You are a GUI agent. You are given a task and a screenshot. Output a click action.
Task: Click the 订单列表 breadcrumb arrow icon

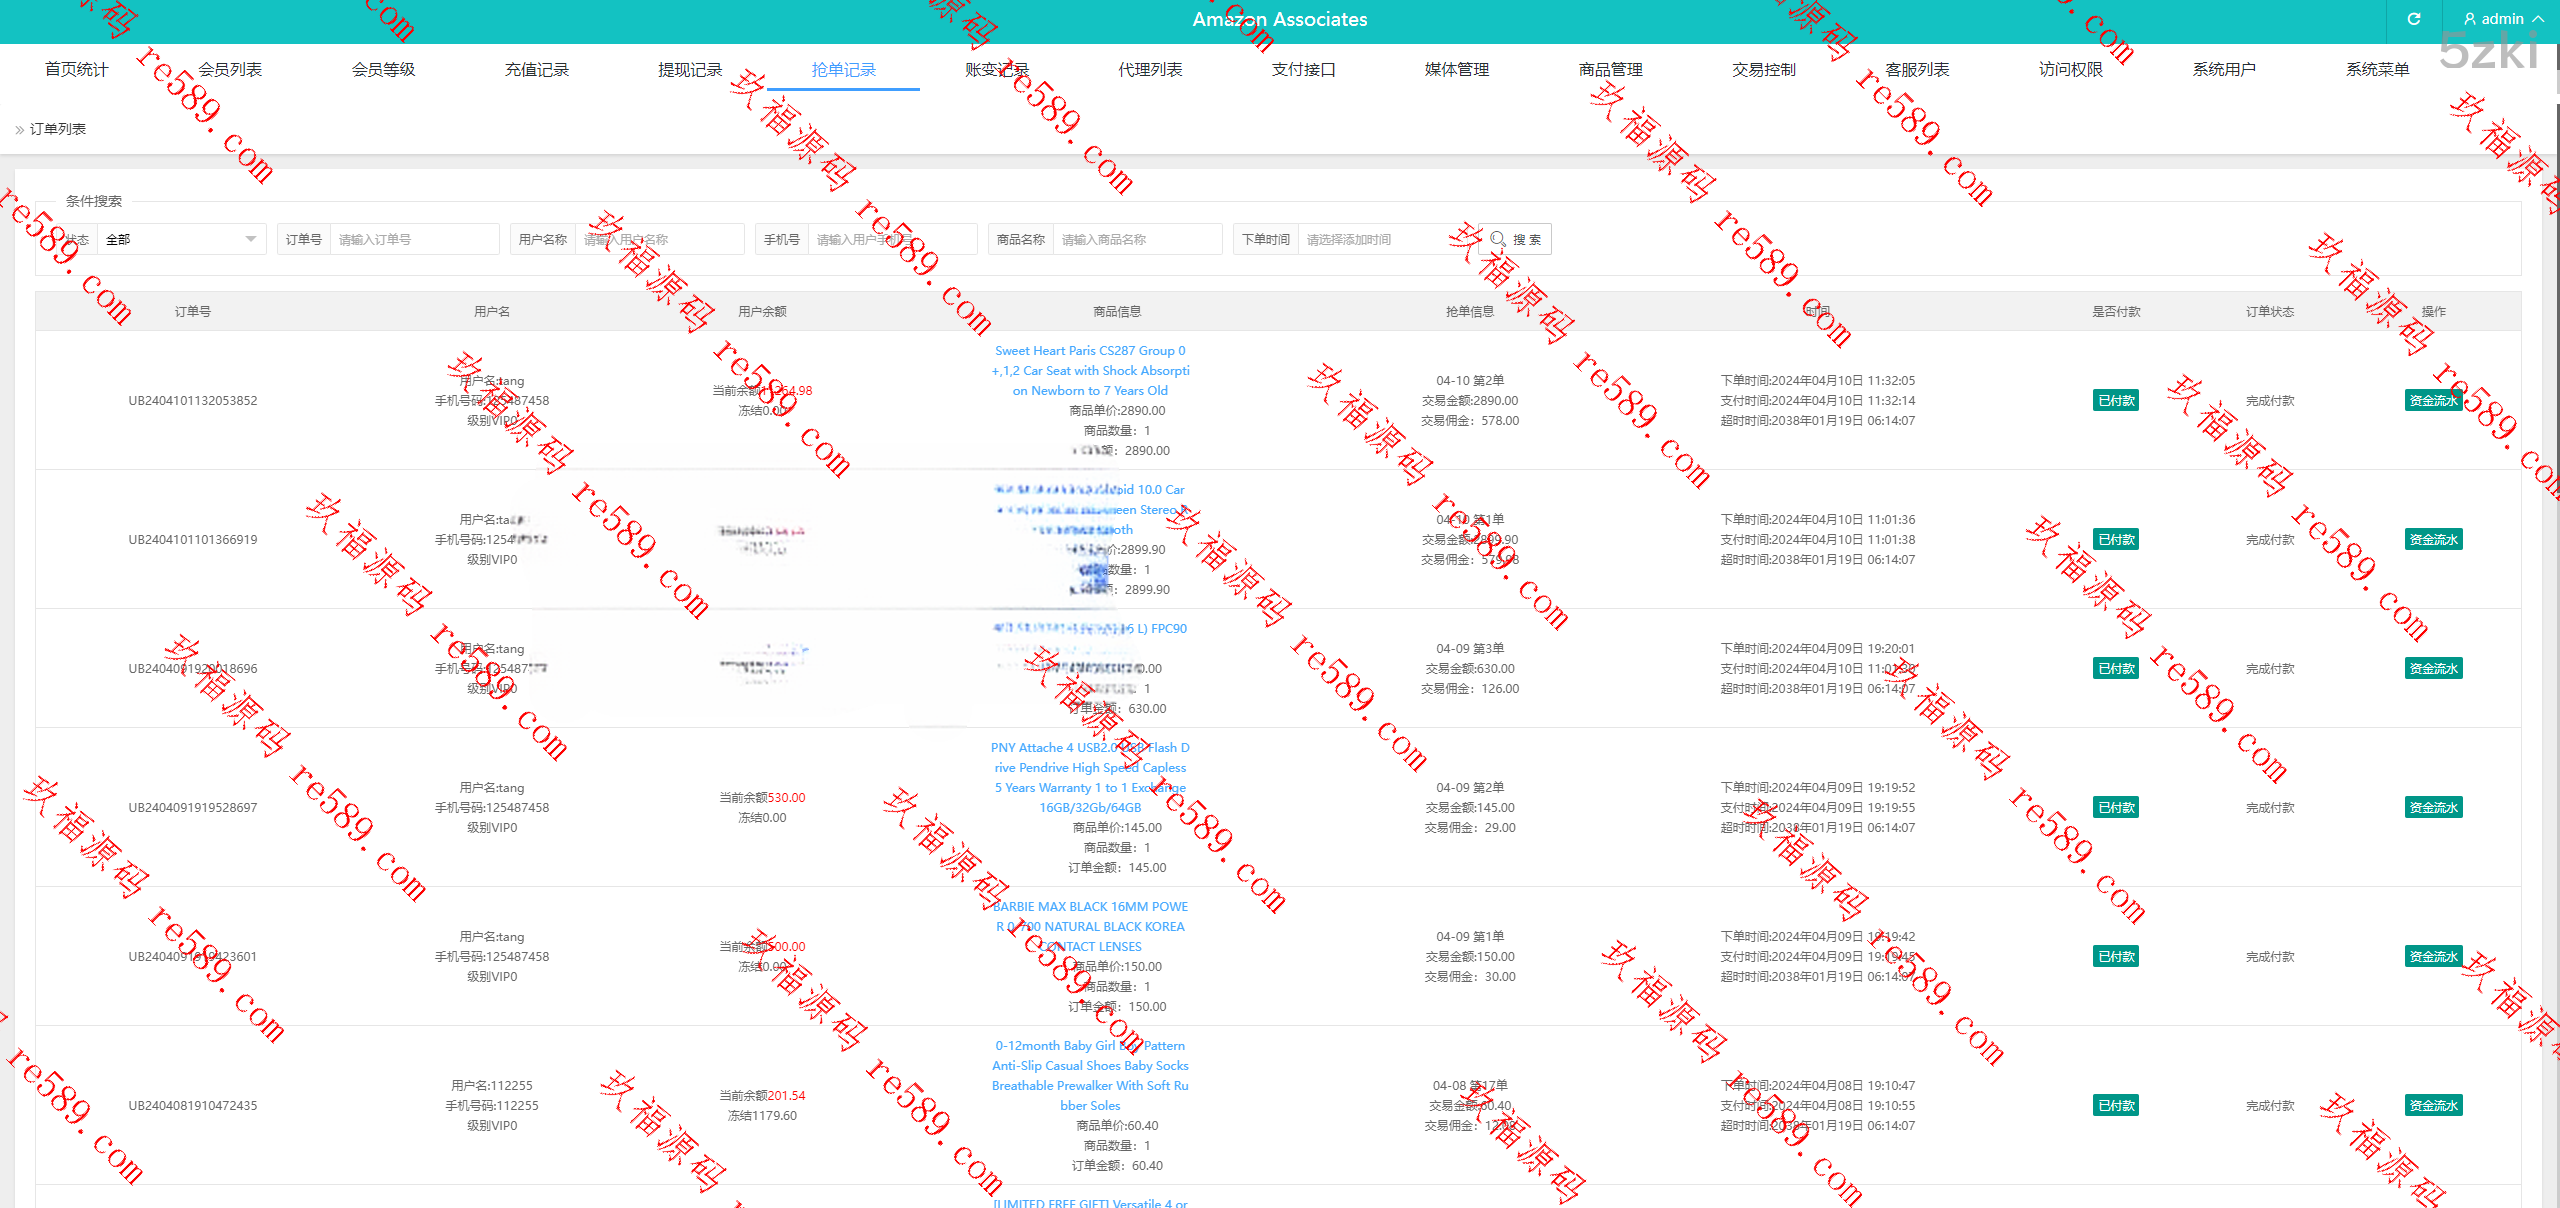tap(19, 129)
